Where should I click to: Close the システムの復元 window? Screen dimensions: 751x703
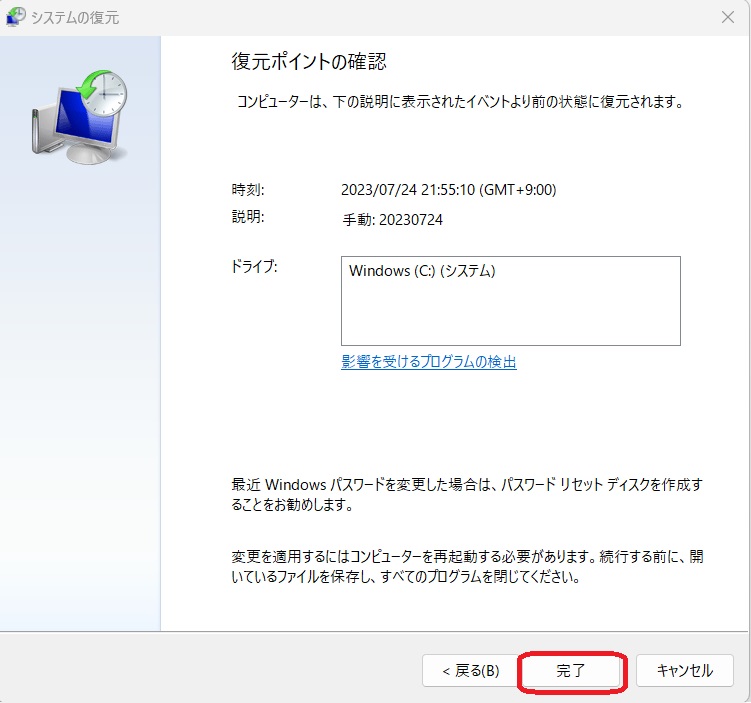[x=728, y=17]
